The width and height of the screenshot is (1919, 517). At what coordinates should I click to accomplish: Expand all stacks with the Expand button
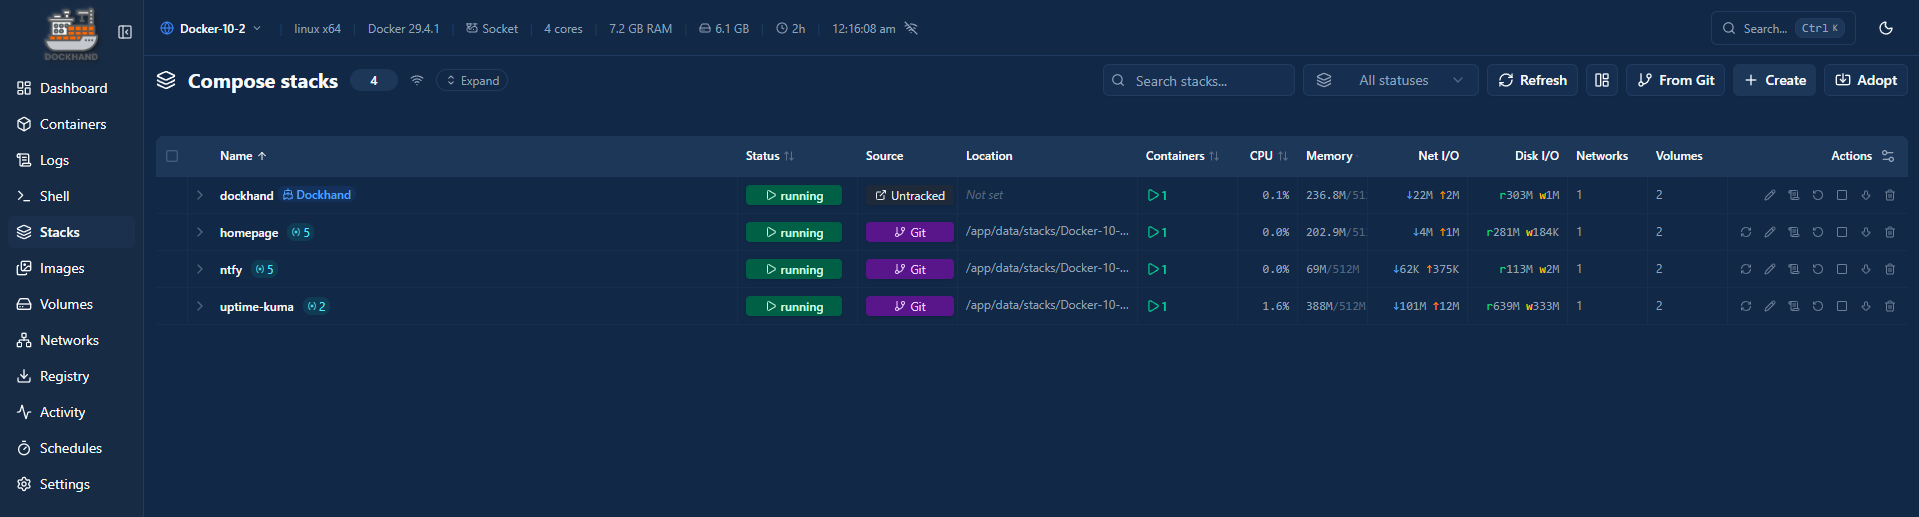coord(472,80)
